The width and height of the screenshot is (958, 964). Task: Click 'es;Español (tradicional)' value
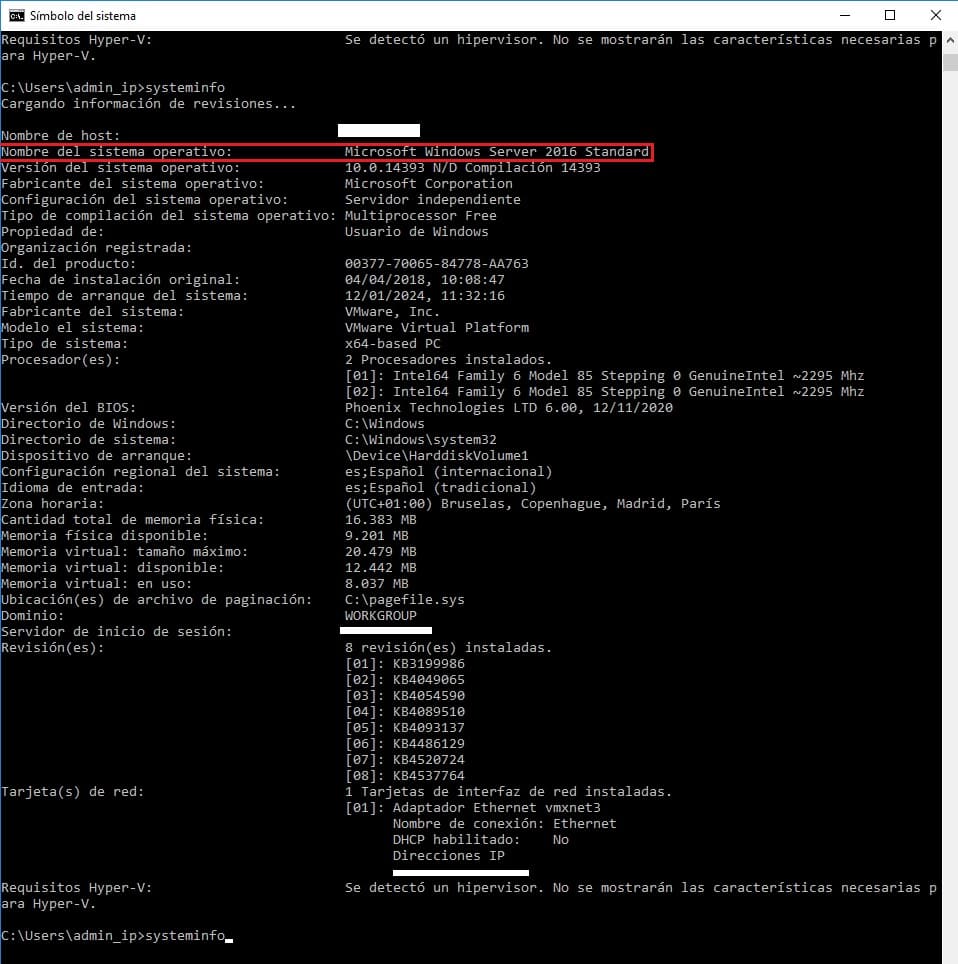coord(440,487)
